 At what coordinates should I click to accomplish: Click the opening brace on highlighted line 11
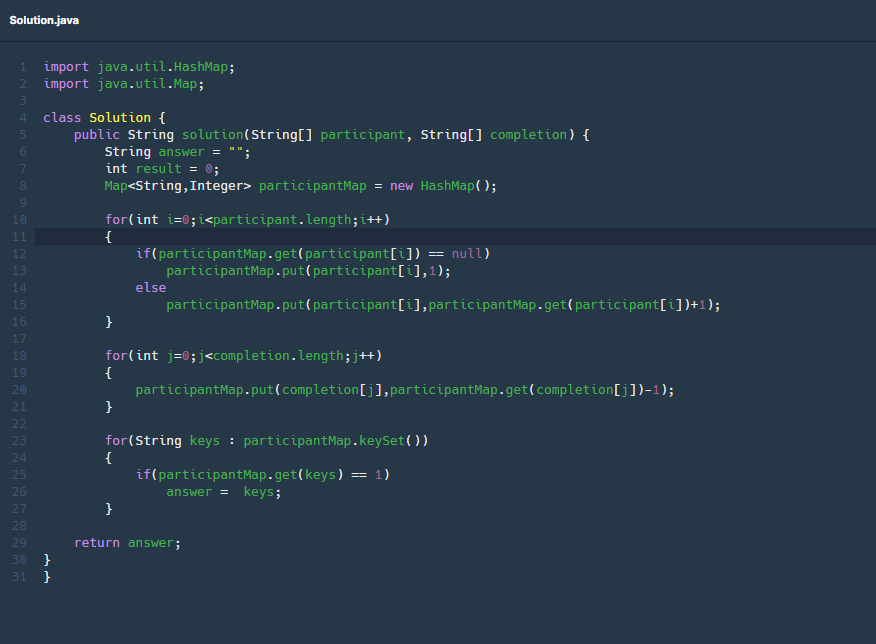point(108,237)
